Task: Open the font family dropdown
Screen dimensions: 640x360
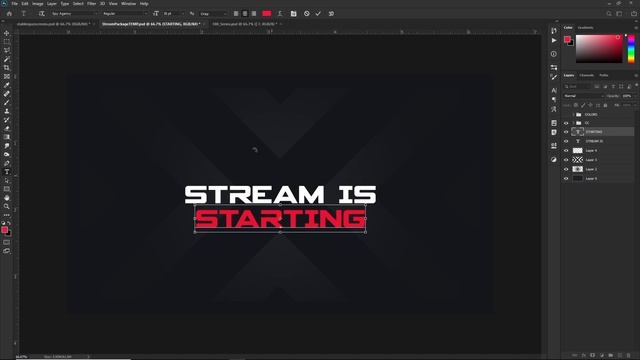Action: tap(74, 13)
